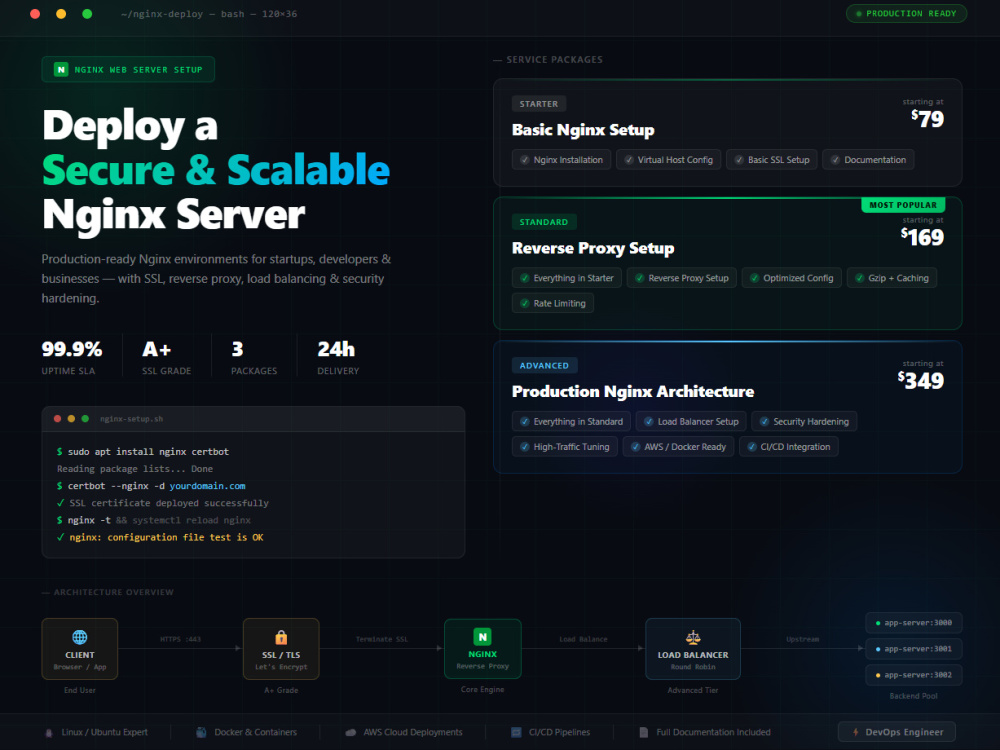Click the 'Upstream' connector label
This screenshot has width=1000, height=750.
802,639
